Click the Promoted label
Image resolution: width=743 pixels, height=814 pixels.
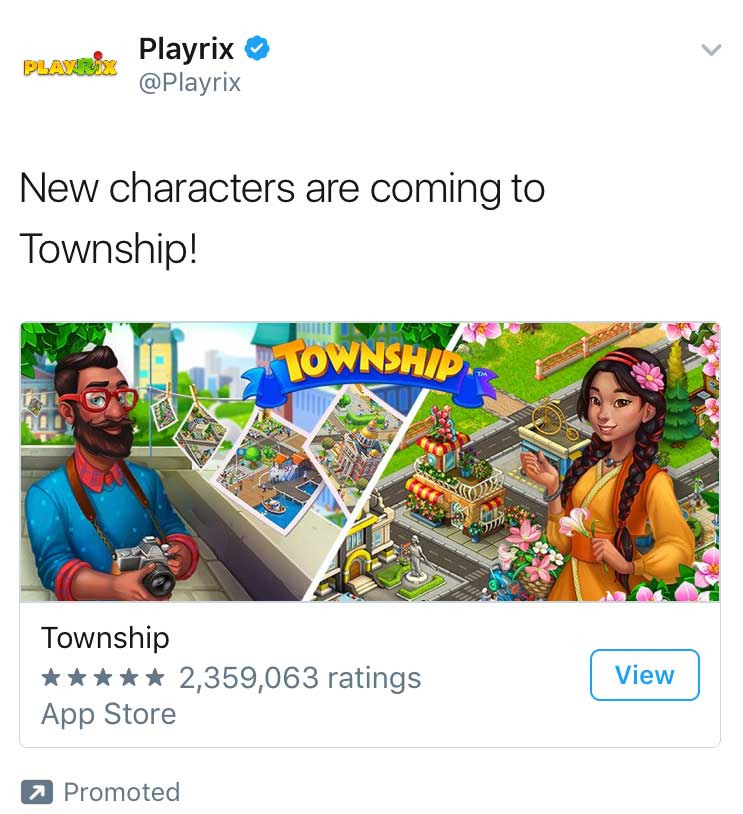click(121, 792)
